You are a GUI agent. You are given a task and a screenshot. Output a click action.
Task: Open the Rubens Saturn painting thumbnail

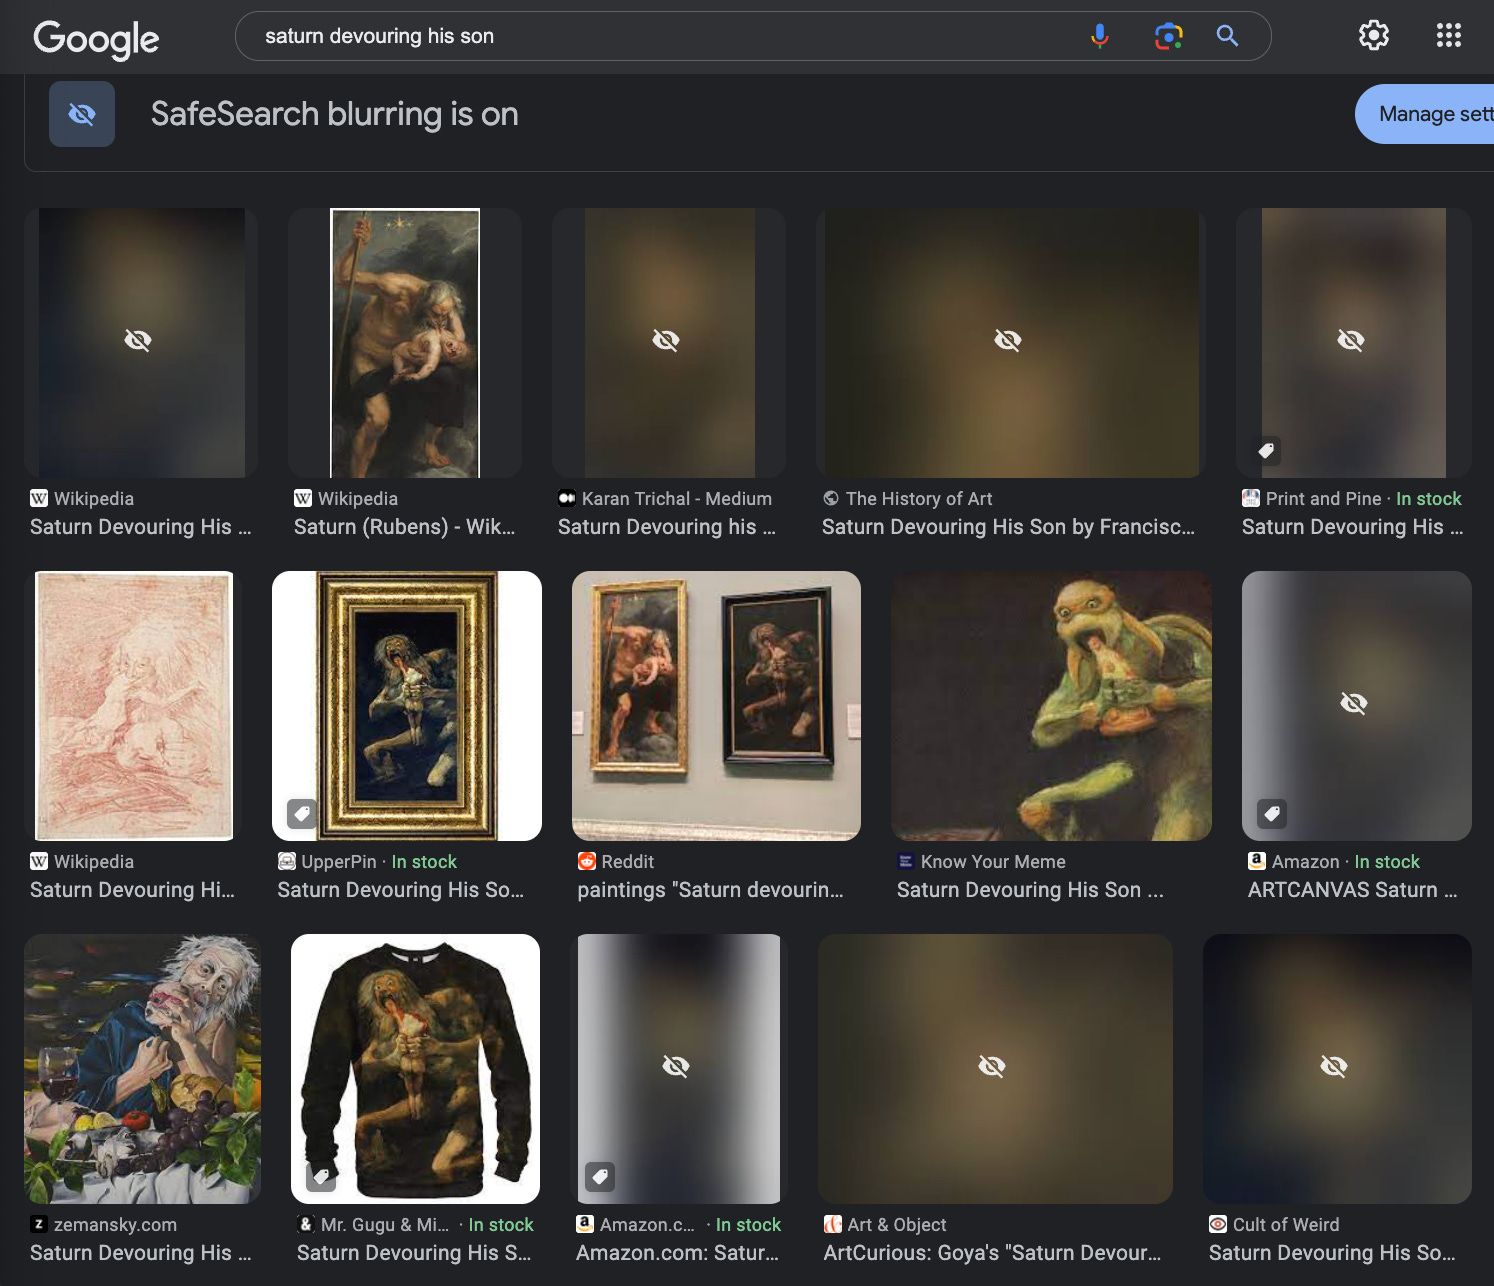[405, 343]
